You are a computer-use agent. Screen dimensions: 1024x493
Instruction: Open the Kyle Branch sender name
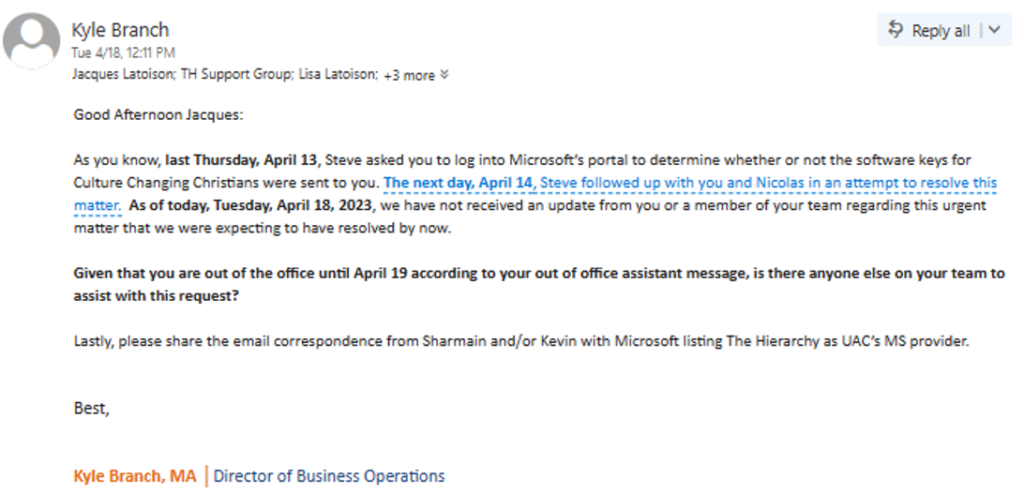coord(120,29)
